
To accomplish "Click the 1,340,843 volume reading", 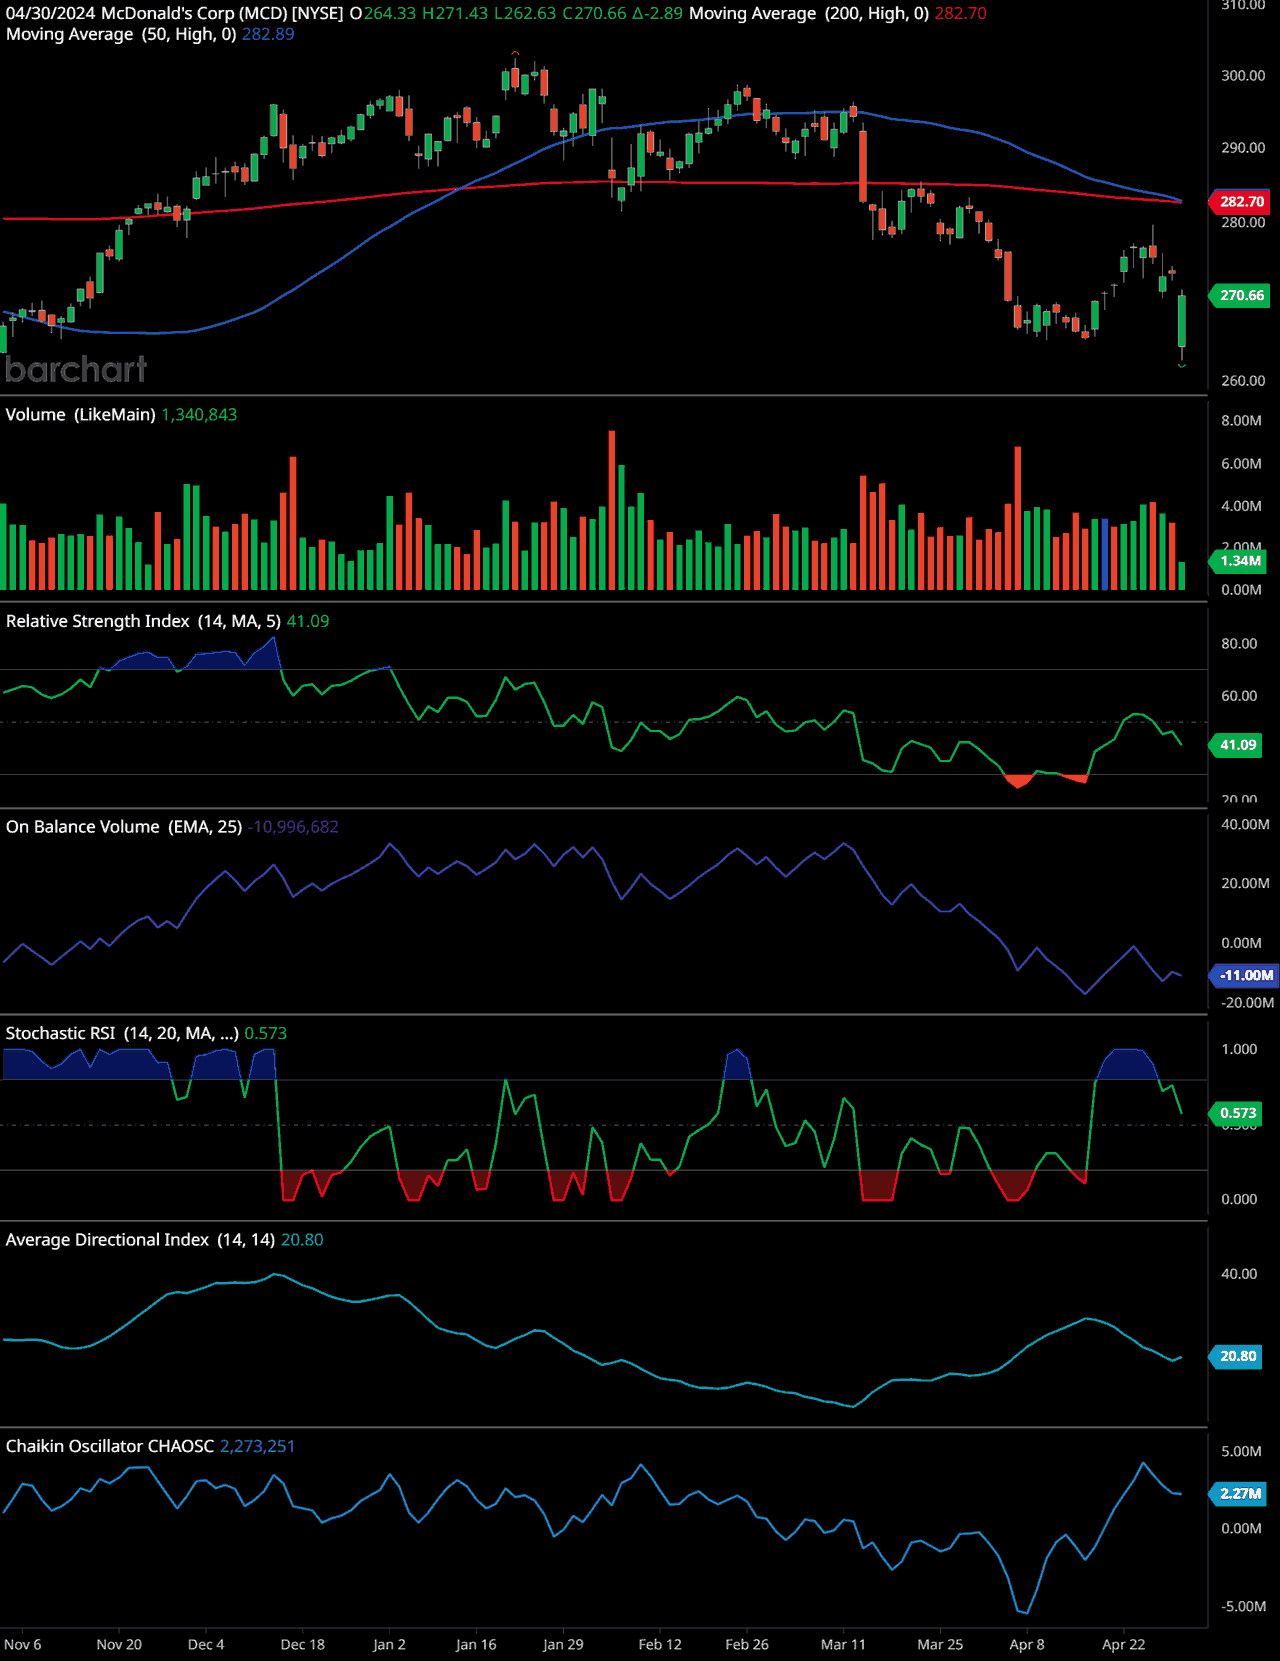I will (199, 414).
